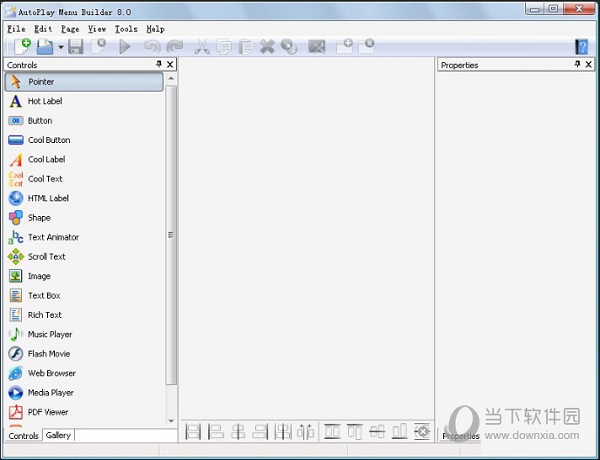Select the Web Browser control
Image resolution: width=600 pixels, height=460 pixels.
tap(84, 373)
